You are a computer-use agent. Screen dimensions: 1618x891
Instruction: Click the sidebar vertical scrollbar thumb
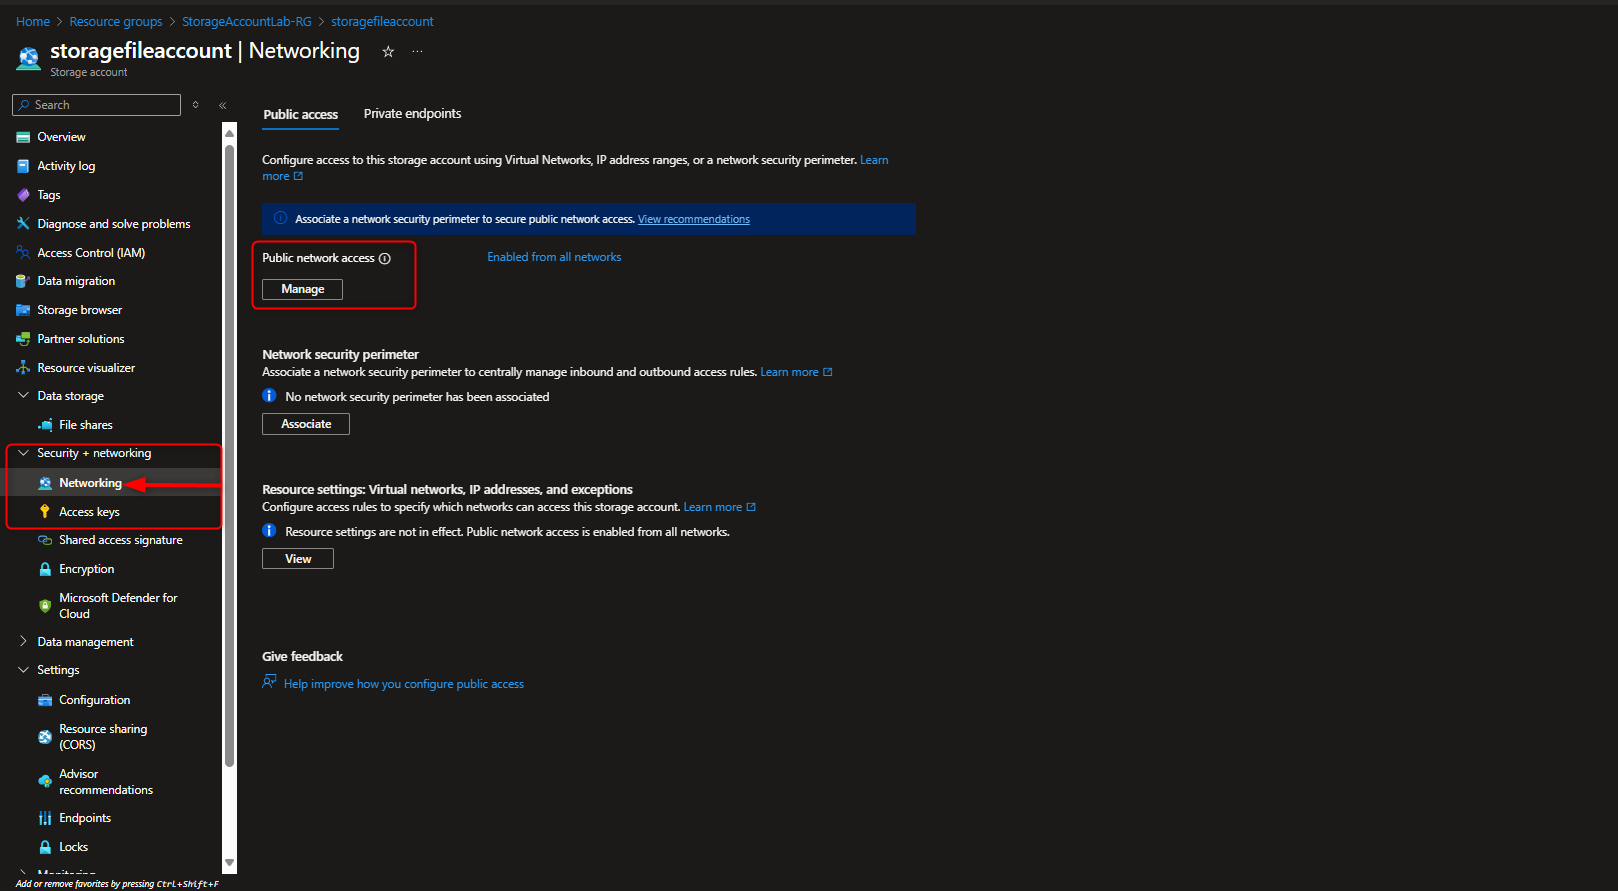click(230, 456)
